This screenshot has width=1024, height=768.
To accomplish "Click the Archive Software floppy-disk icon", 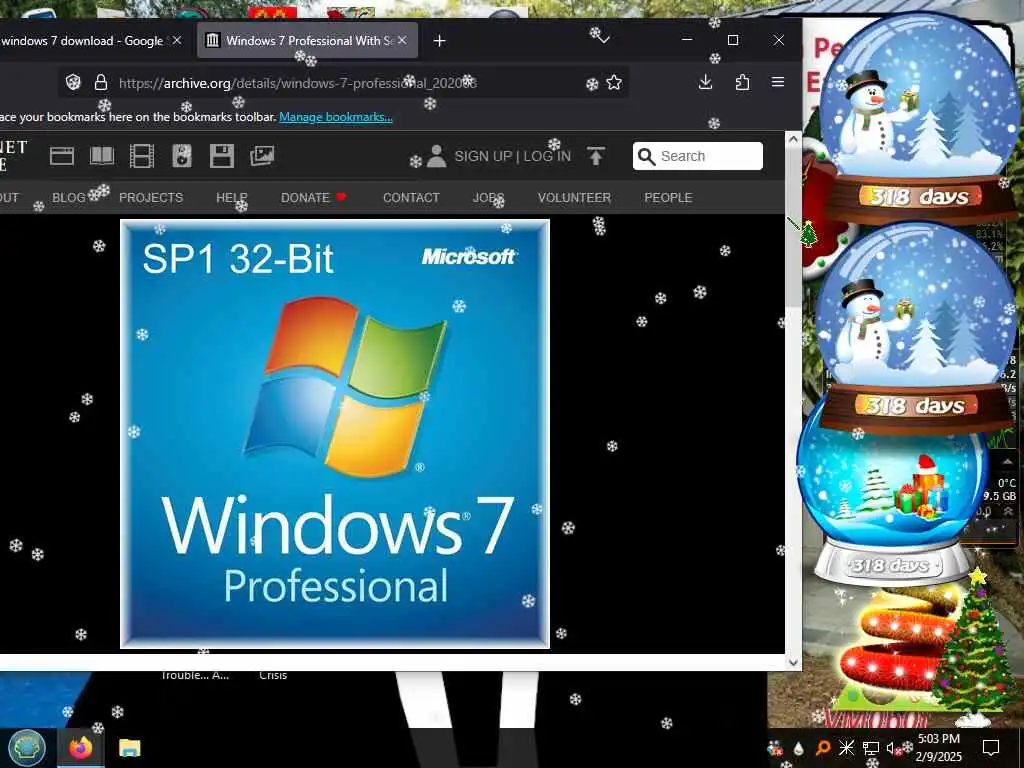I will (x=222, y=156).
